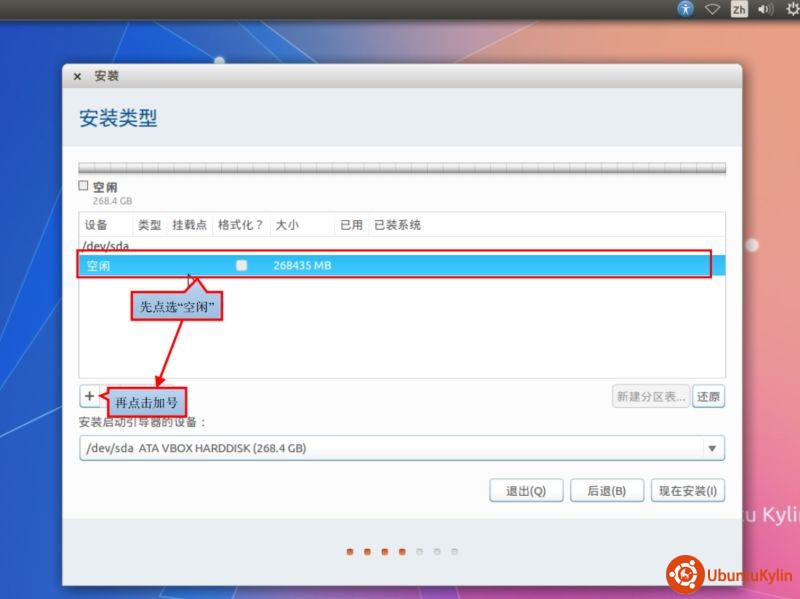Toggle the format checkbox in 空闲 row

(241, 265)
